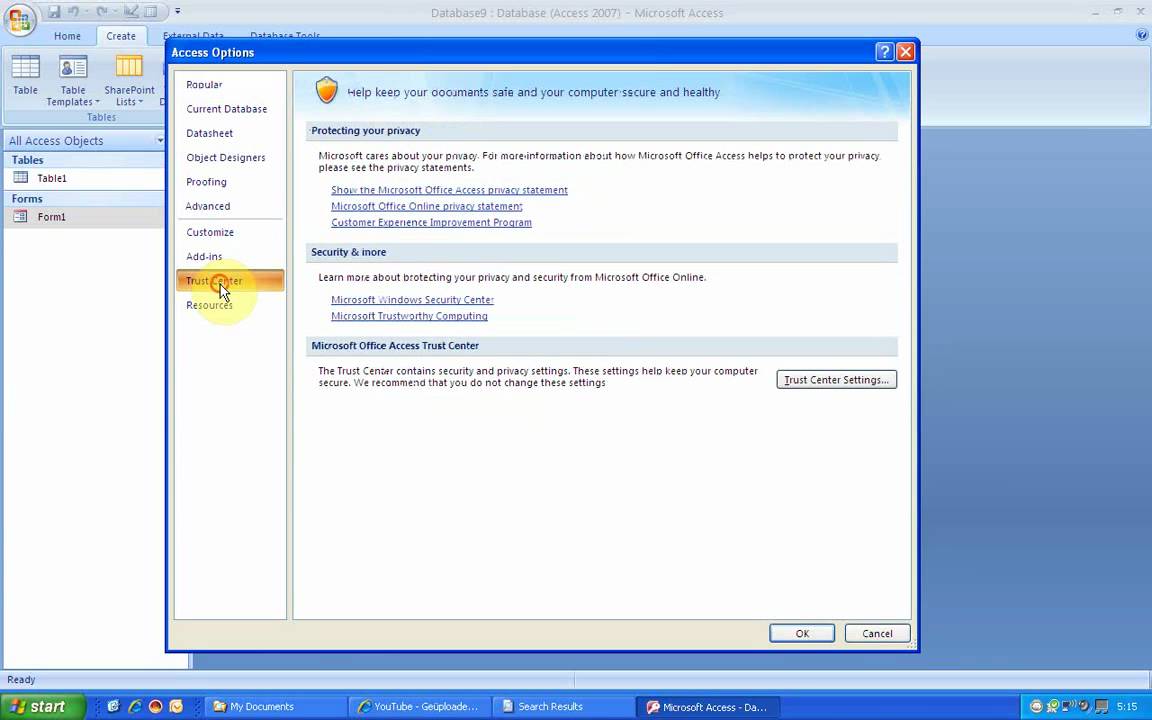Open My Documents from the taskbar
Screen dimensions: 1152x720
click(275, 707)
